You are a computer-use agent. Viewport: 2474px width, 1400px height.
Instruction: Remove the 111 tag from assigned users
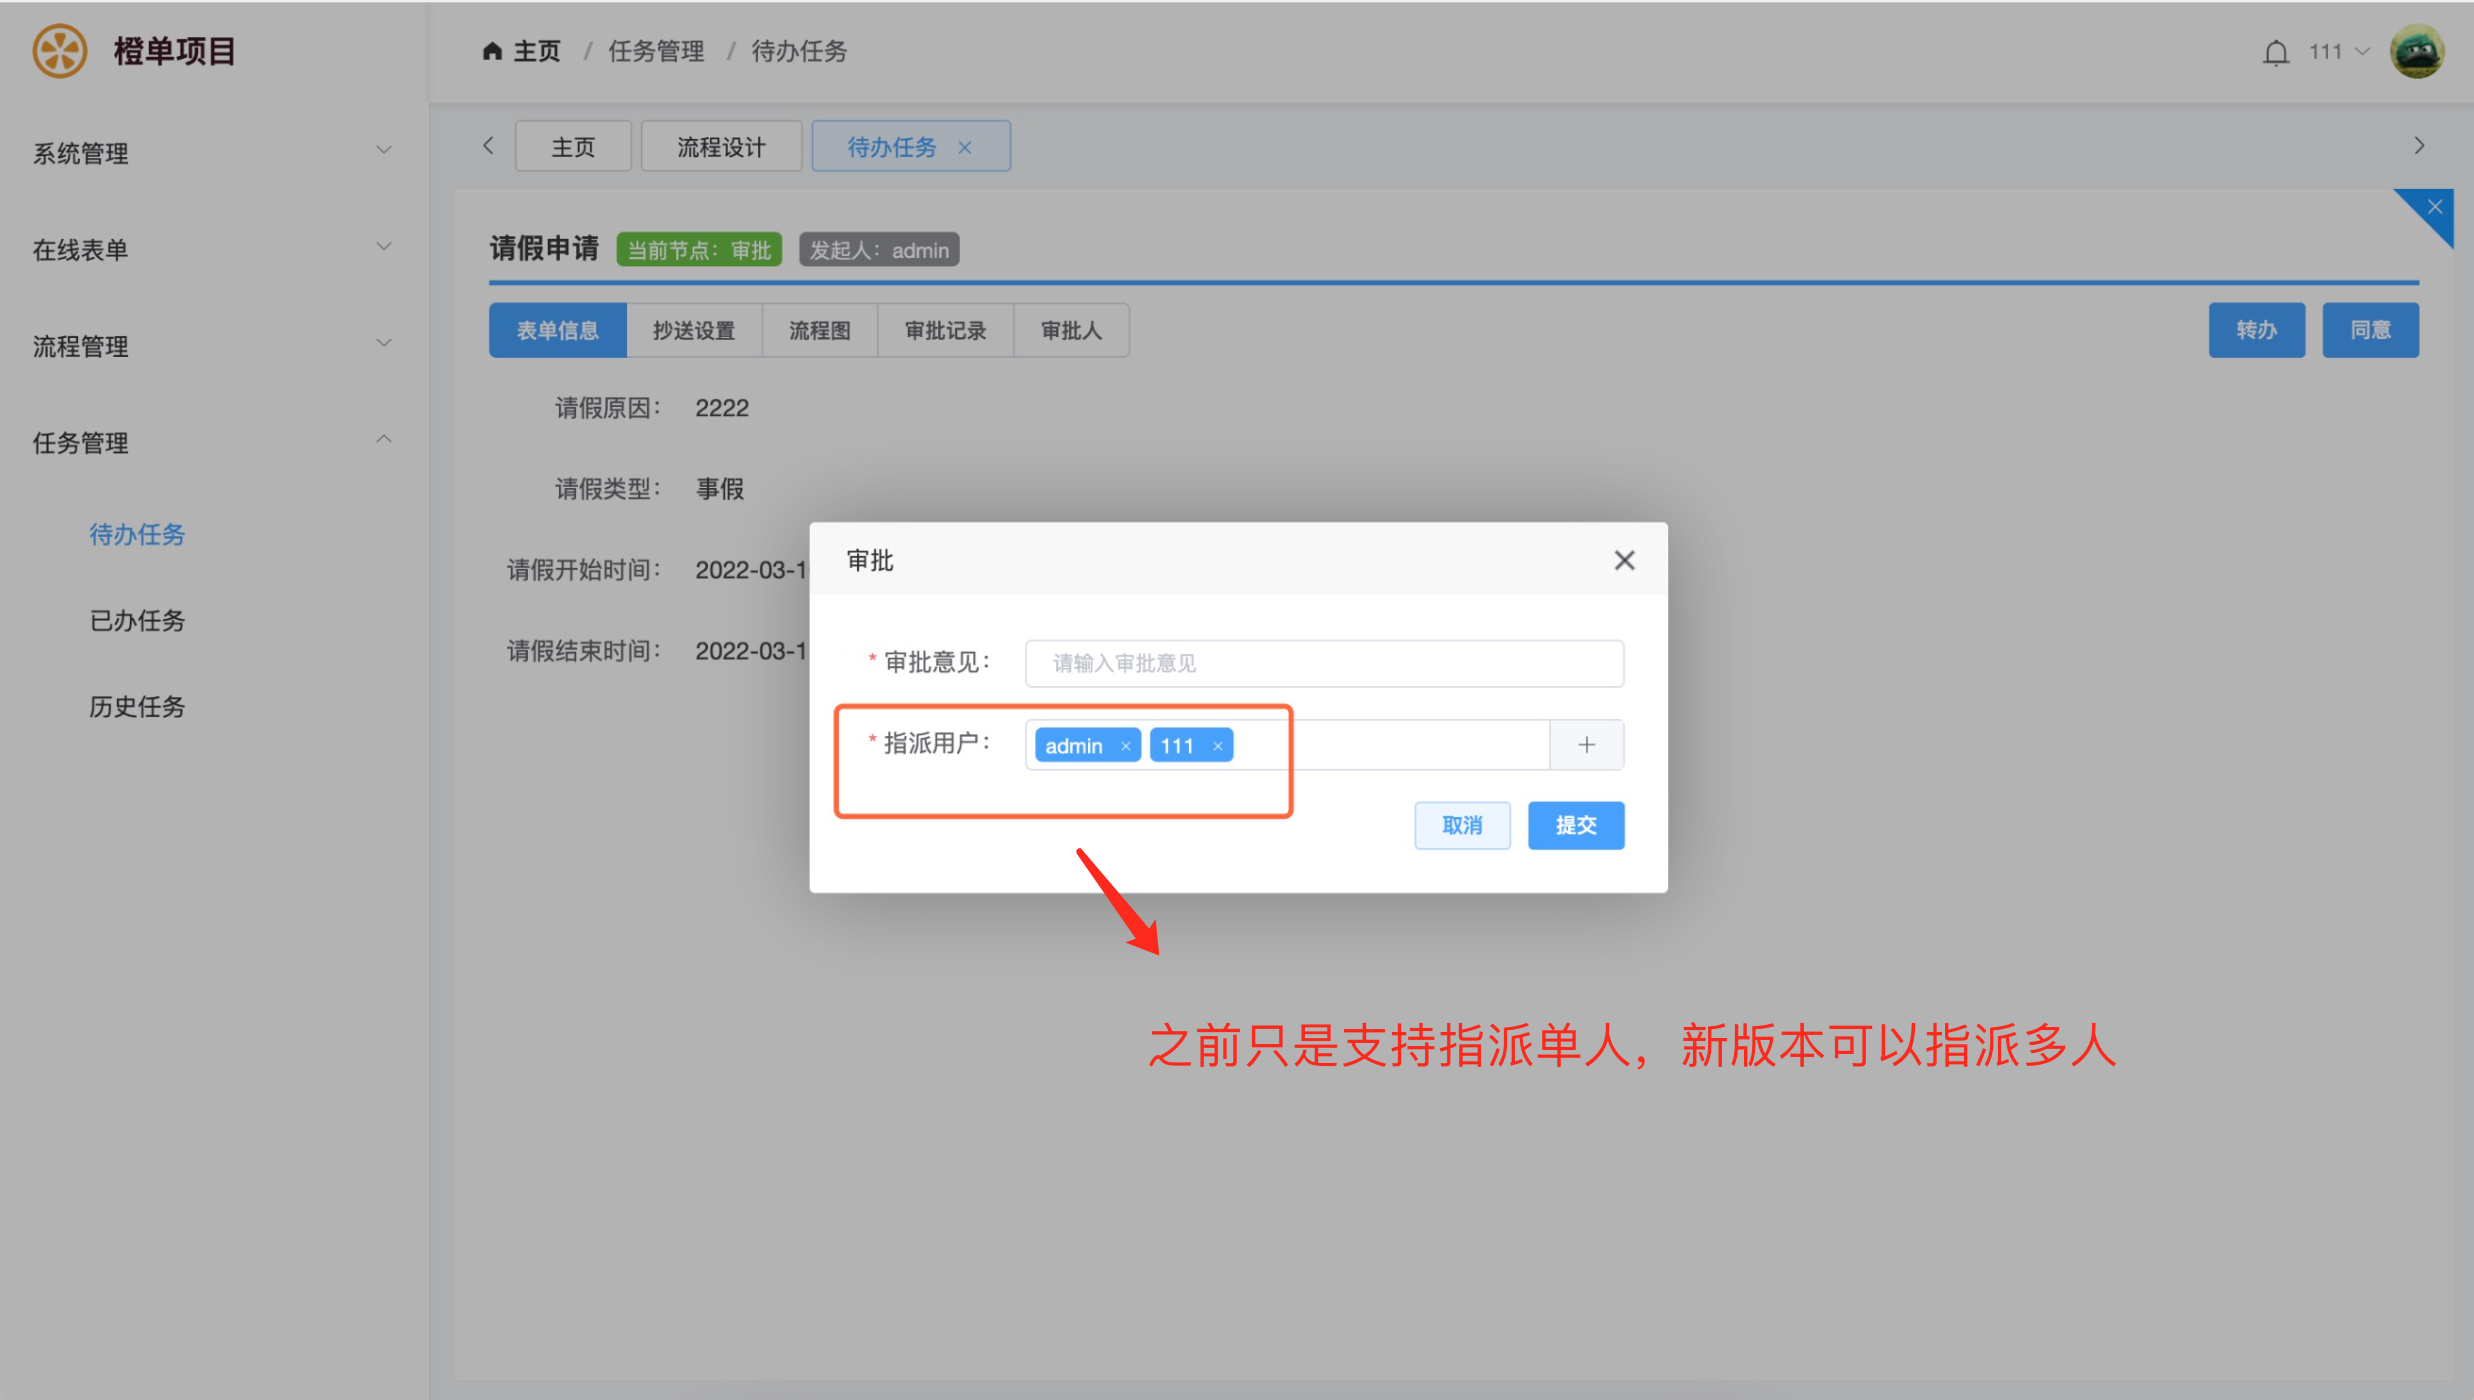pos(1217,746)
